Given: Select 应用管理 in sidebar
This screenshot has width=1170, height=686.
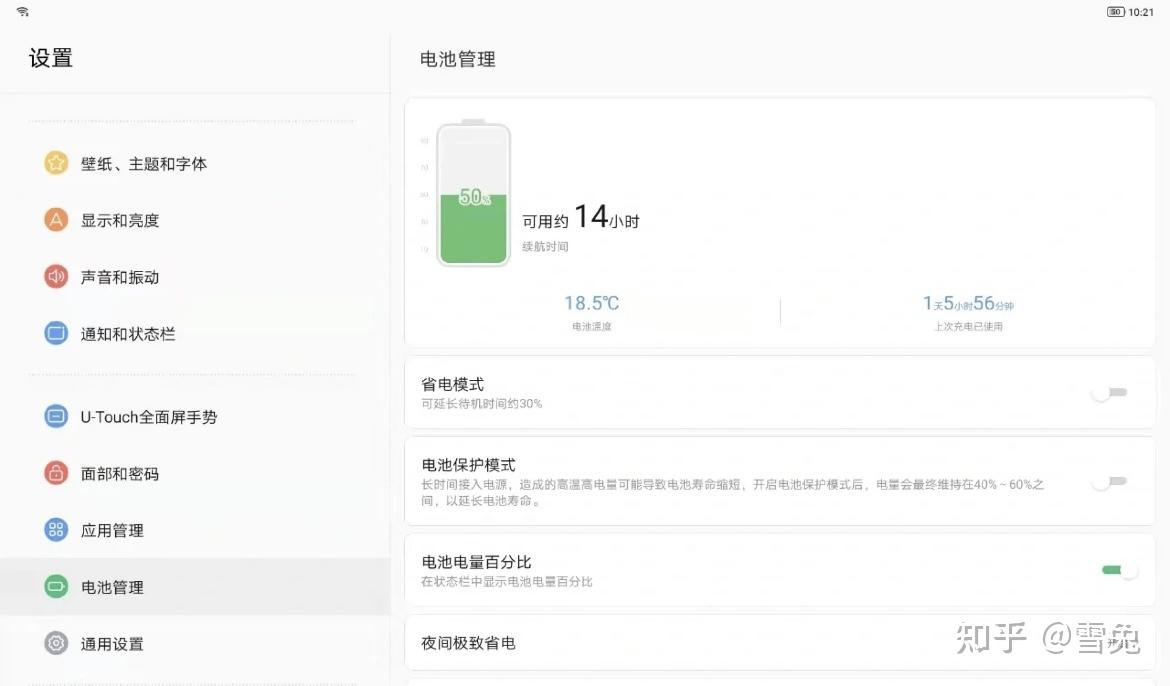Looking at the screenshot, I should point(195,531).
